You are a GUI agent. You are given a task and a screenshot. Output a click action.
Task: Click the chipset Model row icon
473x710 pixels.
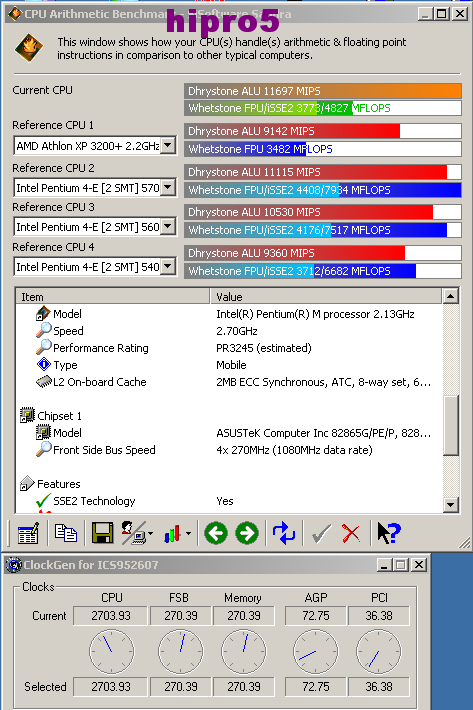[x=43, y=432]
